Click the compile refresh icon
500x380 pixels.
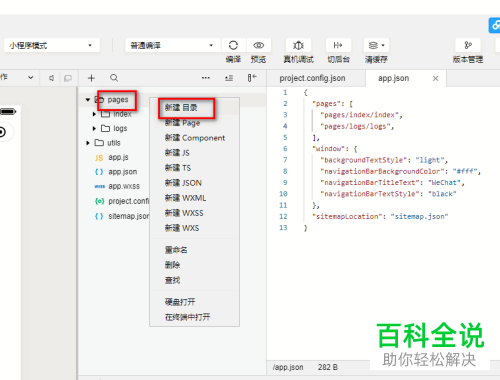pyautogui.click(x=233, y=45)
